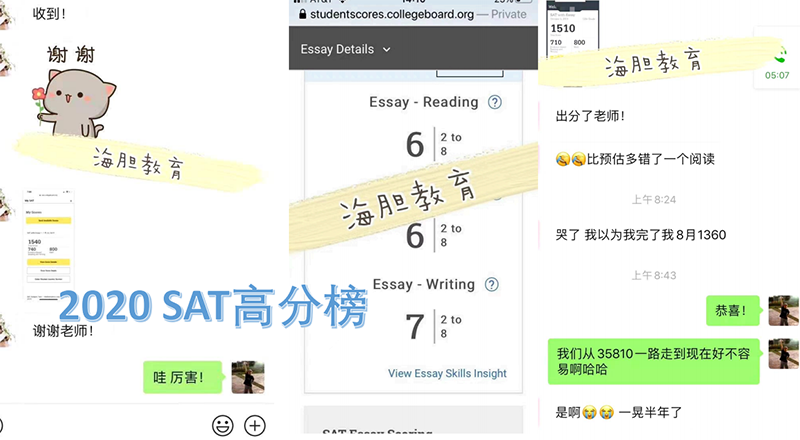800x440 pixels.
Task: Open the emoji picker smiley icon
Action: pos(222,425)
